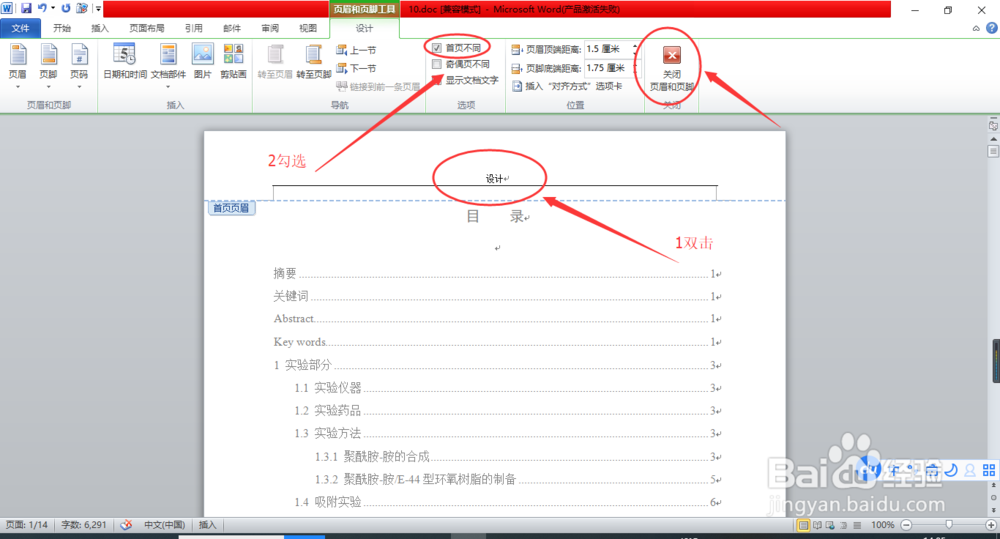Enable 奇偶页不同 checkbox
This screenshot has width=1000, height=539.
437,64
